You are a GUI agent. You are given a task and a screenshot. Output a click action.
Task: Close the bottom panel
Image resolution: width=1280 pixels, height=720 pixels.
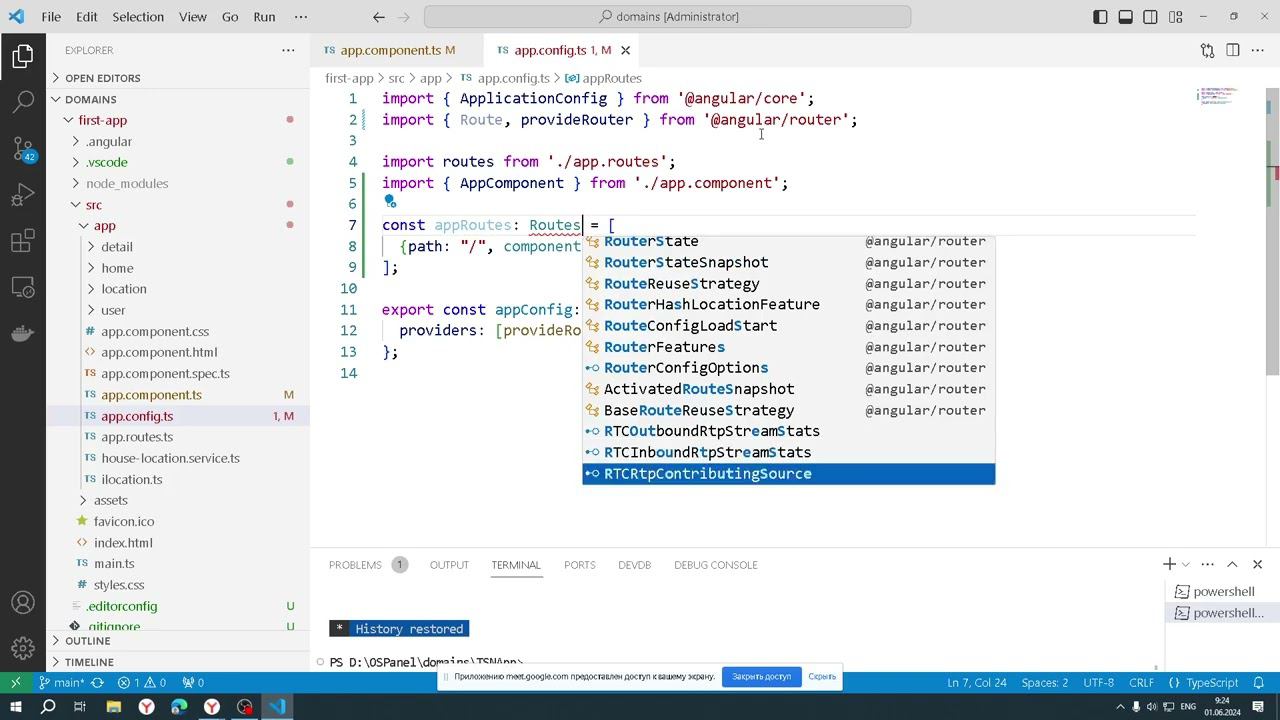pyautogui.click(x=1257, y=565)
